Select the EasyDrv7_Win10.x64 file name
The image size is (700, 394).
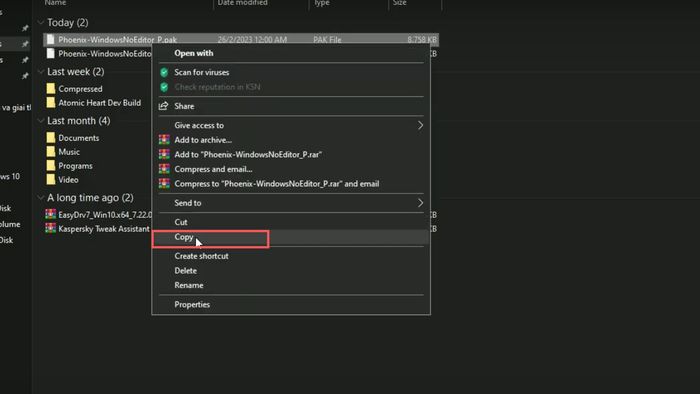105,215
